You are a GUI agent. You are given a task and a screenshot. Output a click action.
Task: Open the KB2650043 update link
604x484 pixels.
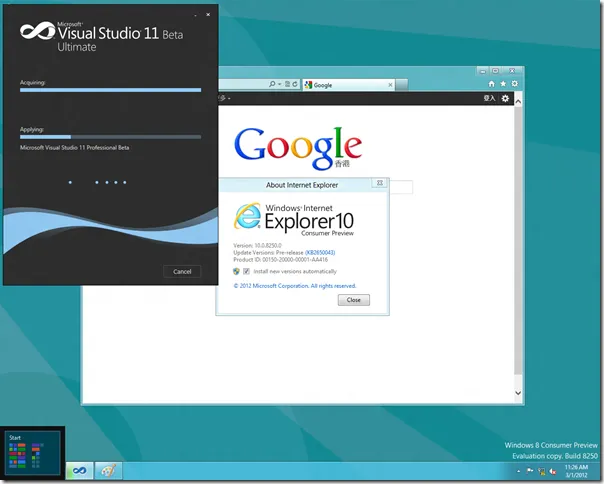tap(320, 252)
